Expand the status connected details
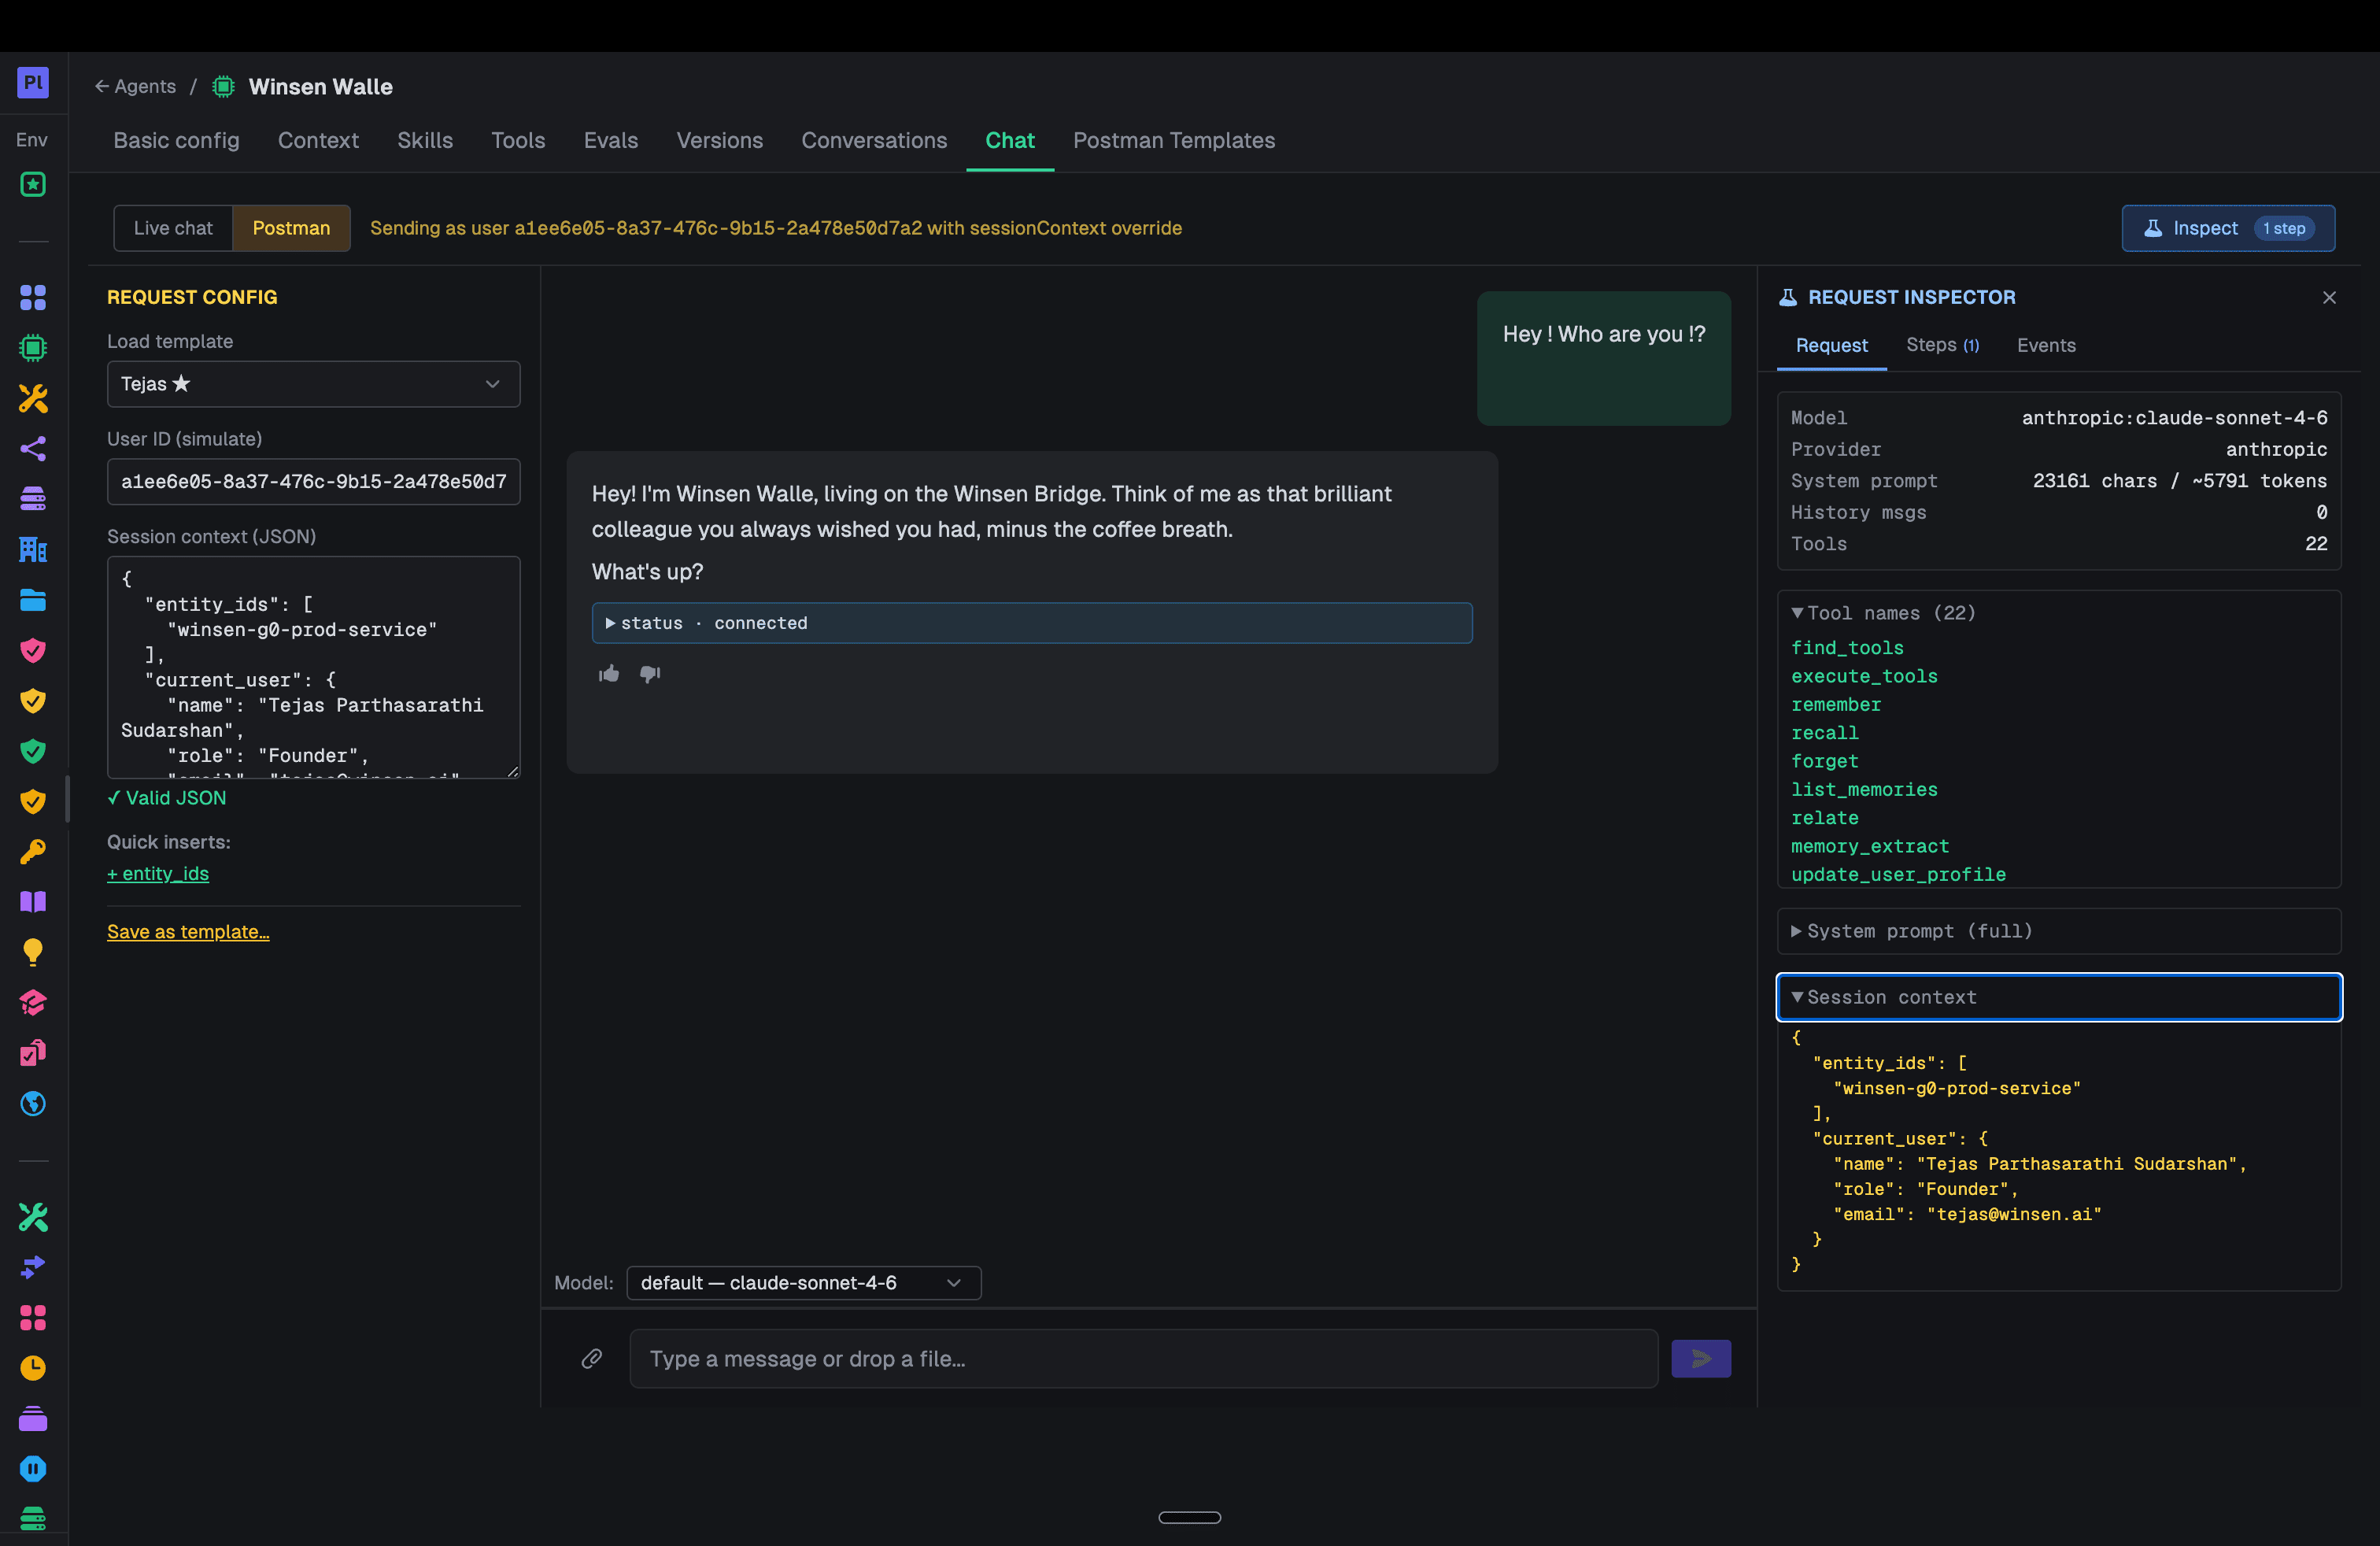The height and width of the screenshot is (1546, 2380). [1031, 623]
